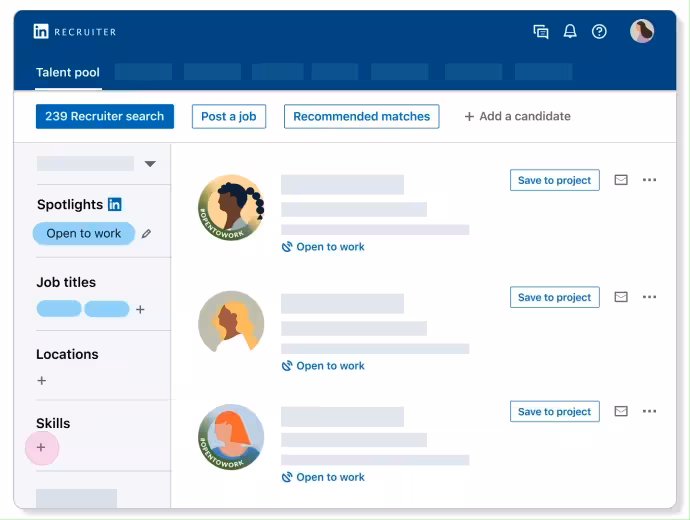Click the plus icon under Skills
690x520 pixels.
pyautogui.click(x=41, y=447)
